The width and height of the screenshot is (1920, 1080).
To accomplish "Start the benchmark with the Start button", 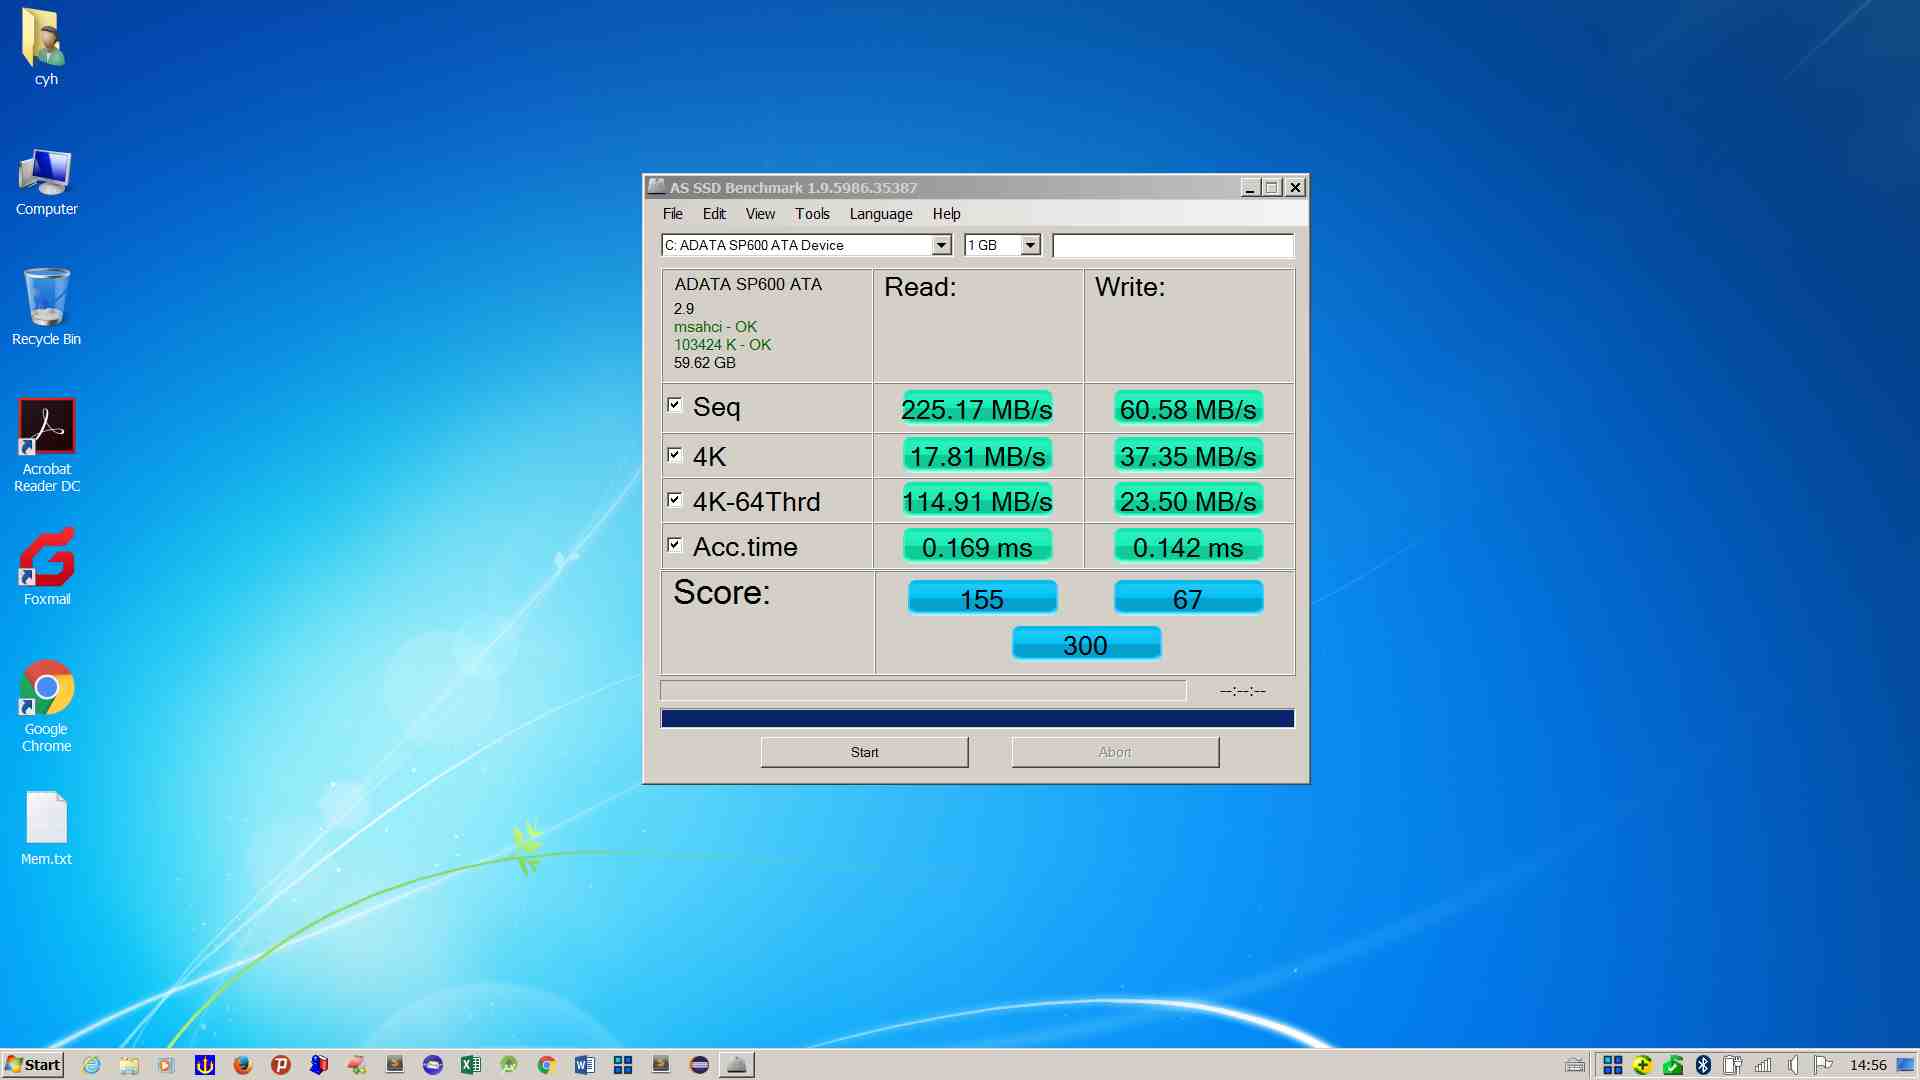I will pos(864,752).
